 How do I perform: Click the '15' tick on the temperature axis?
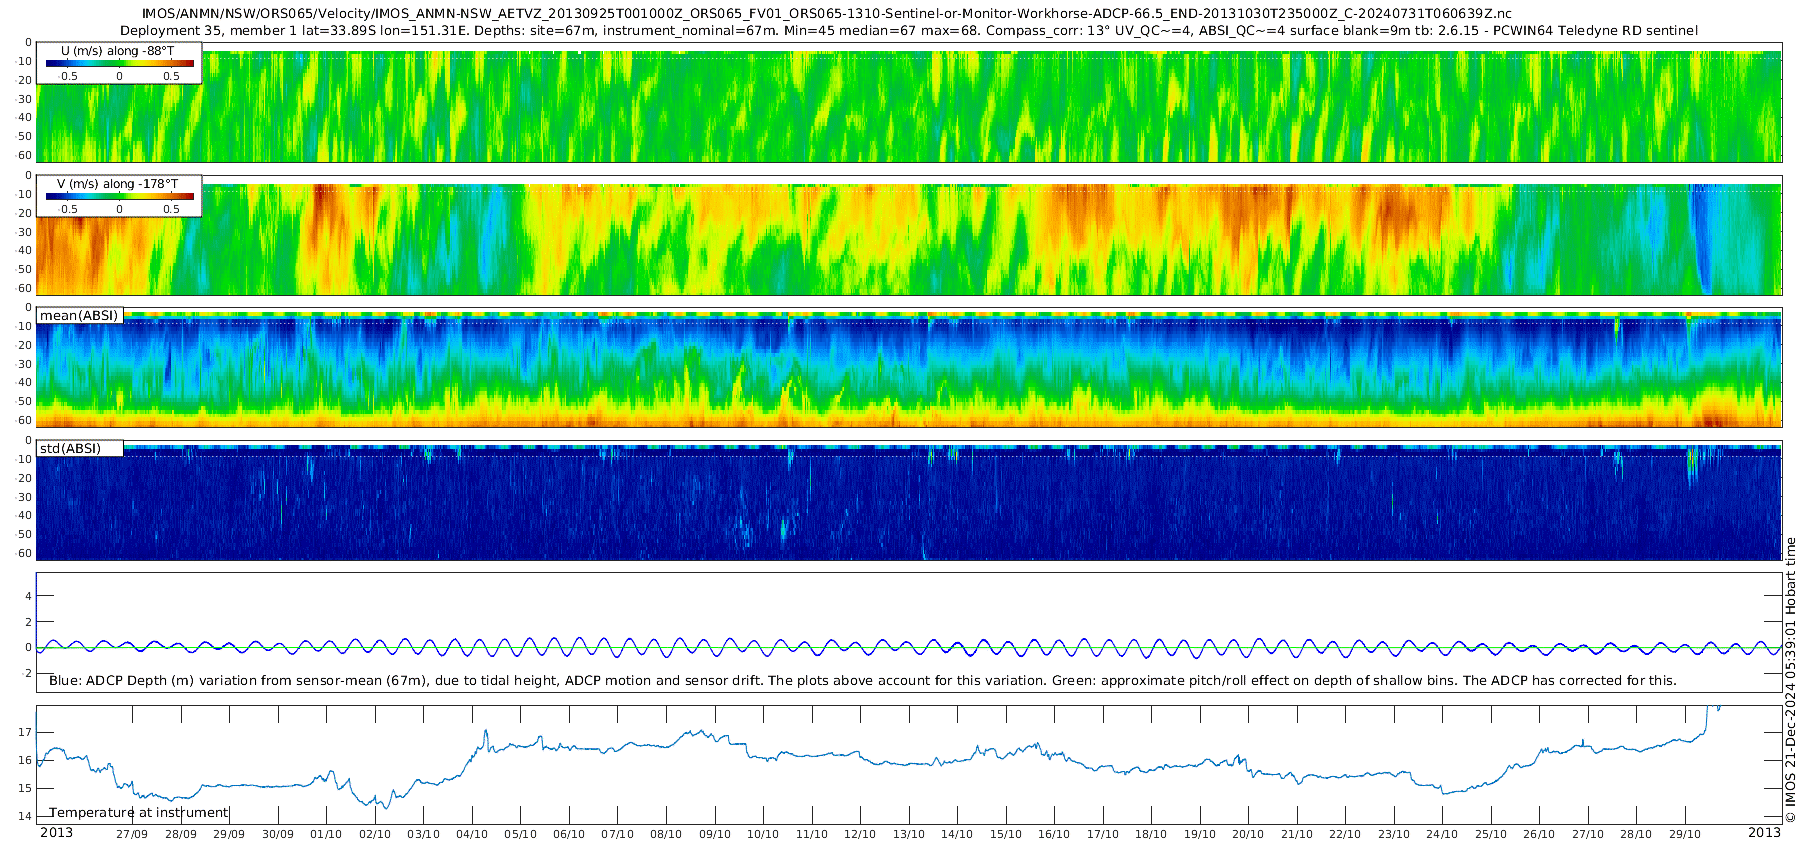tap(25, 788)
